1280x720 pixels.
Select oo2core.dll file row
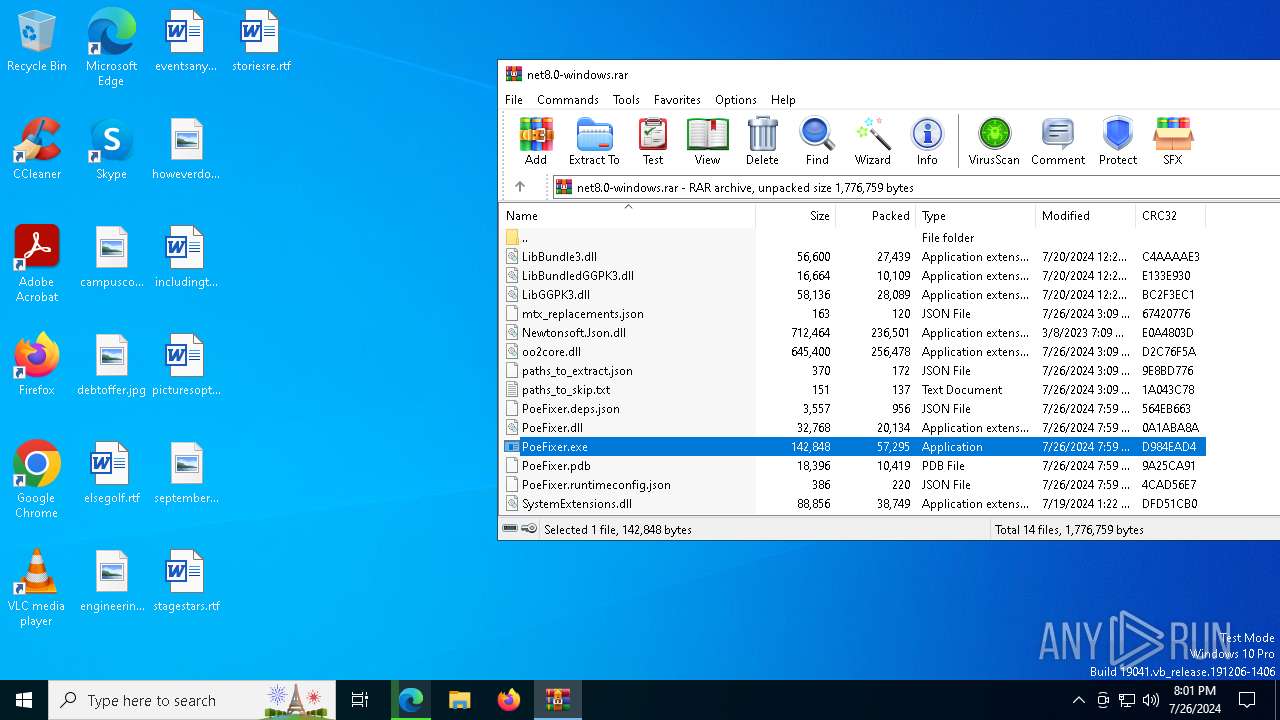click(x=853, y=352)
